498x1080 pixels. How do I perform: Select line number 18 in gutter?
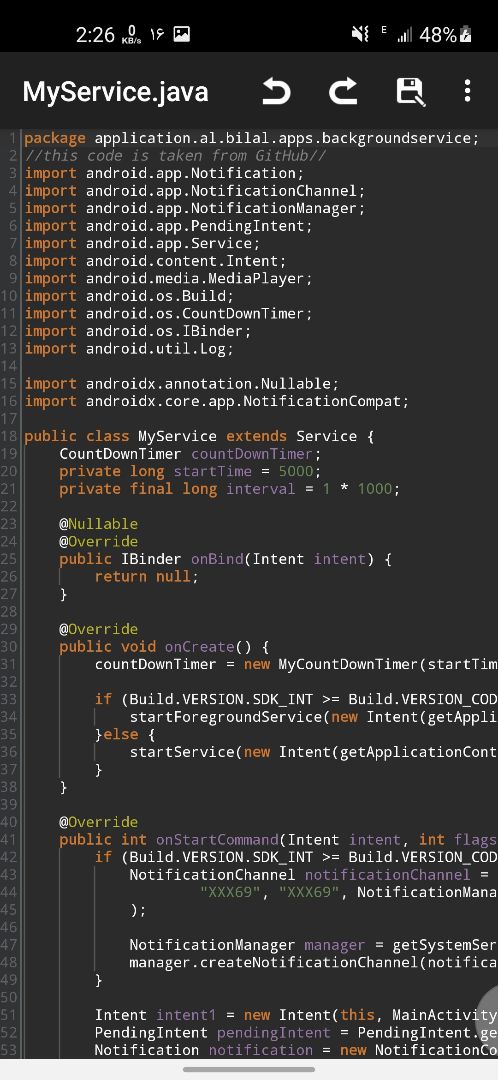click(10, 436)
